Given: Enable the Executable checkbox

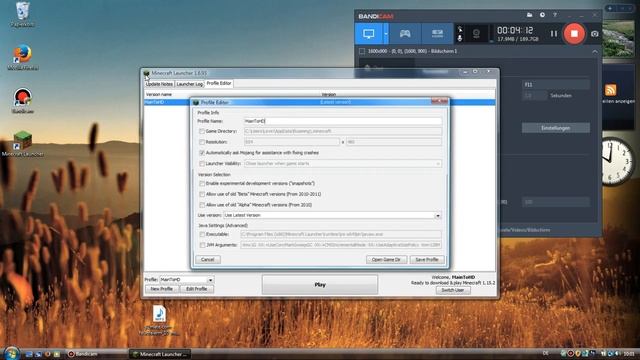Looking at the screenshot, I should [x=202, y=235].
